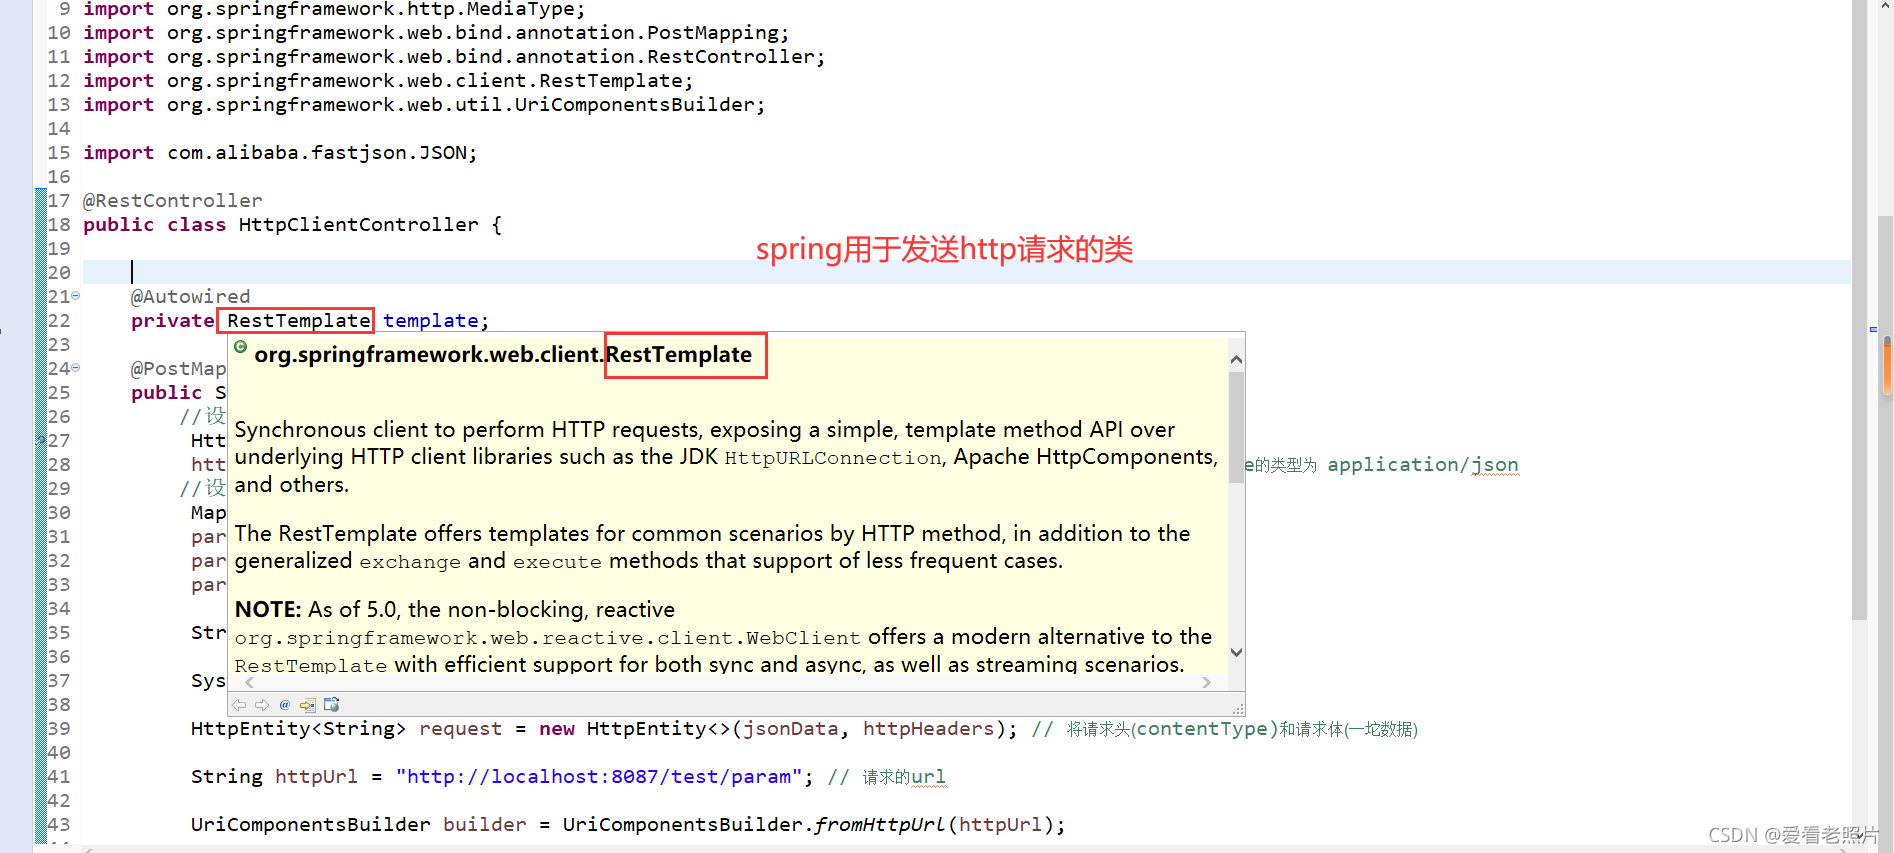
Task: Click HttpURLConnection in Javadoc text
Action: click(832, 458)
